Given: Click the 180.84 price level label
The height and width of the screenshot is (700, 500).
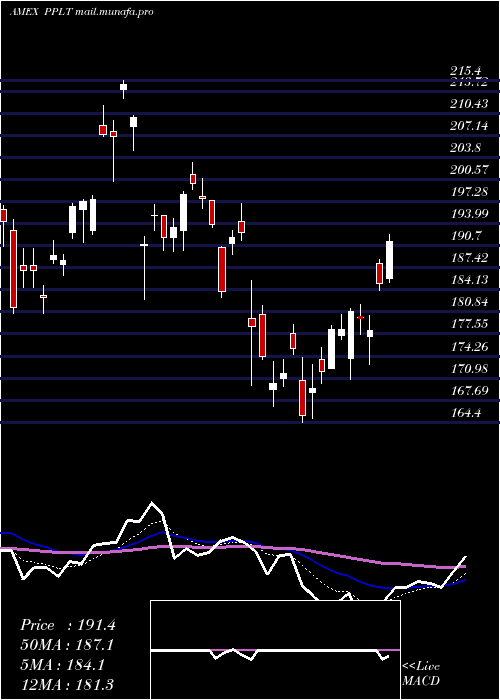Looking at the screenshot, I should (469, 302).
